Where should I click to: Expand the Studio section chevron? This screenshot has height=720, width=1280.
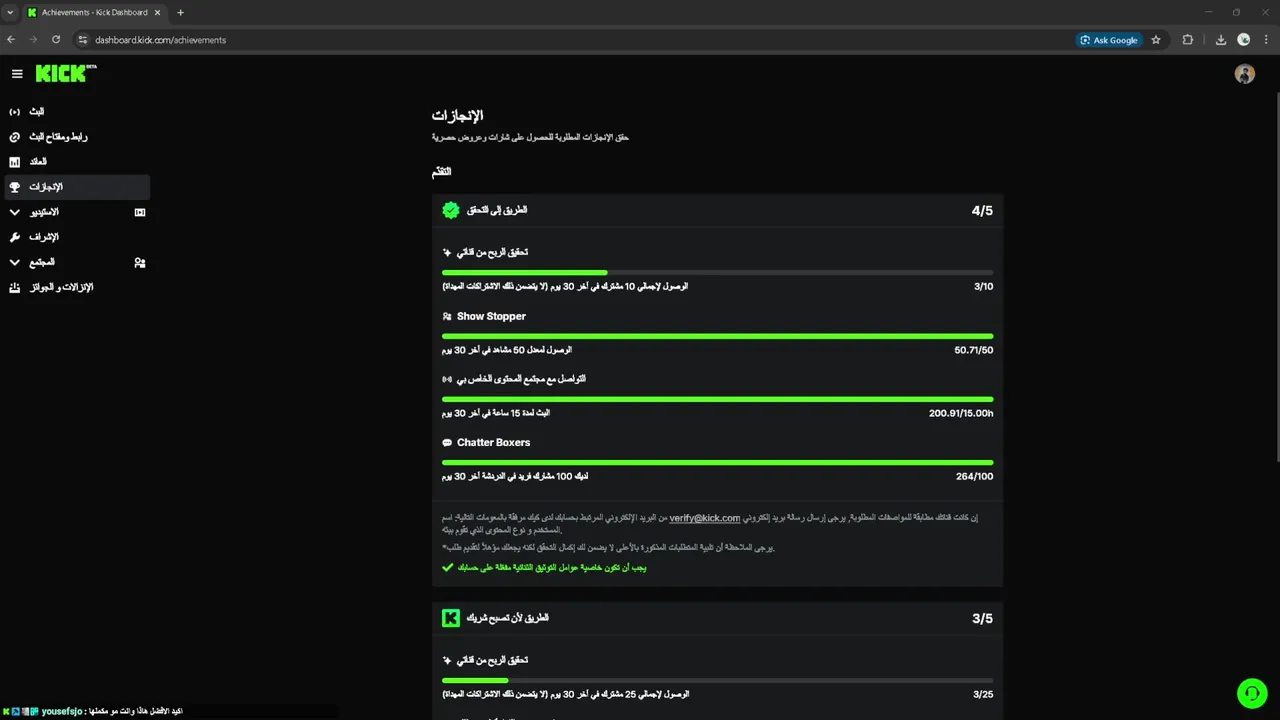(14, 212)
